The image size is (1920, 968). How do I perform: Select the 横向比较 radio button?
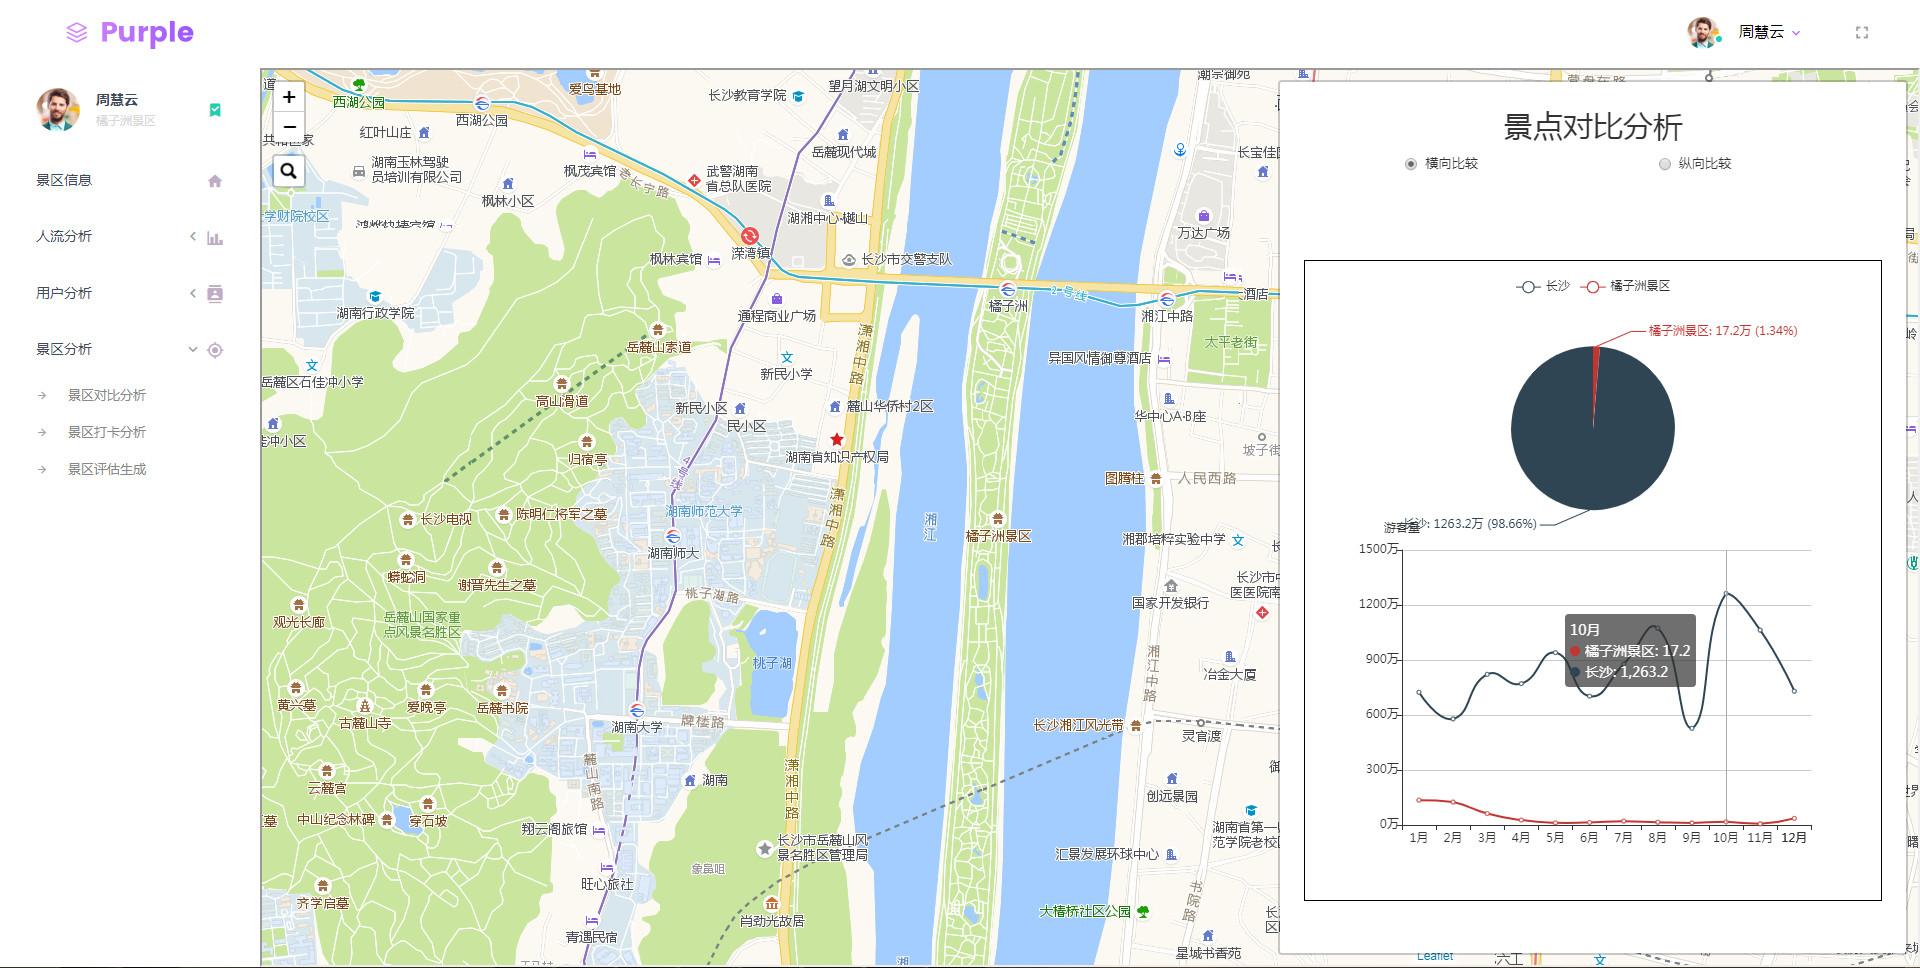click(x=1411, y=164)
